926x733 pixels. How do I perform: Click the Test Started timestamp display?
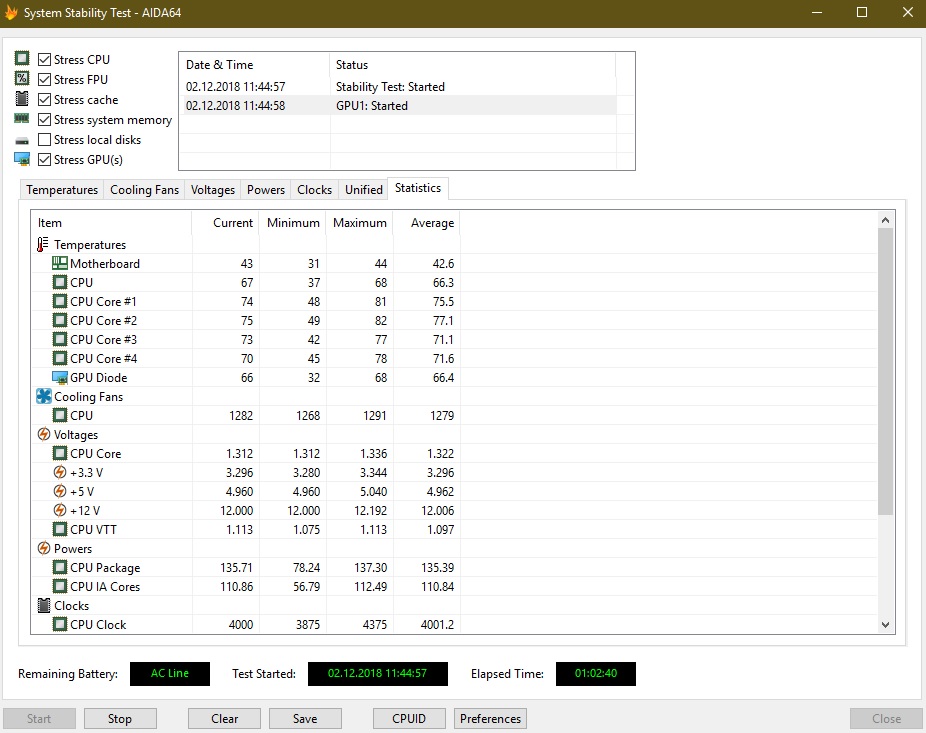coord(377,673)
